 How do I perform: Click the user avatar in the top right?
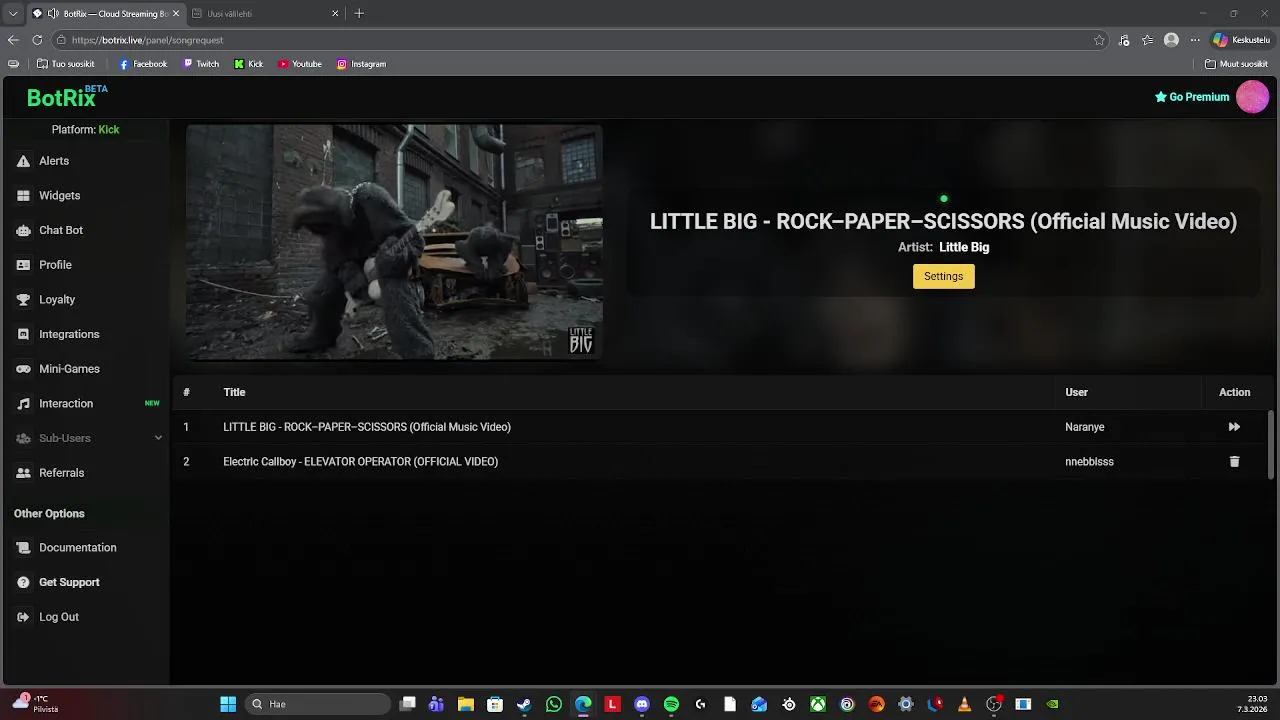tap(1252, 97)
